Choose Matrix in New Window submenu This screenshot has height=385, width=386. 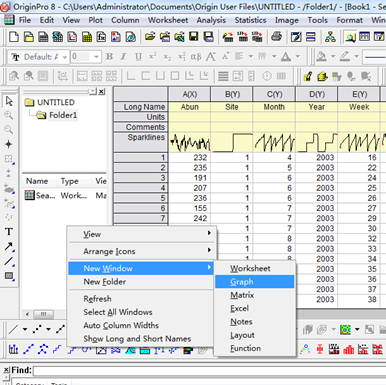coord(255,295)
